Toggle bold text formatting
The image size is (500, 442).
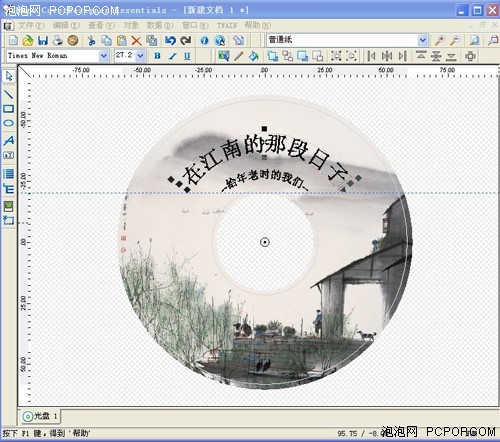point(157,56)
